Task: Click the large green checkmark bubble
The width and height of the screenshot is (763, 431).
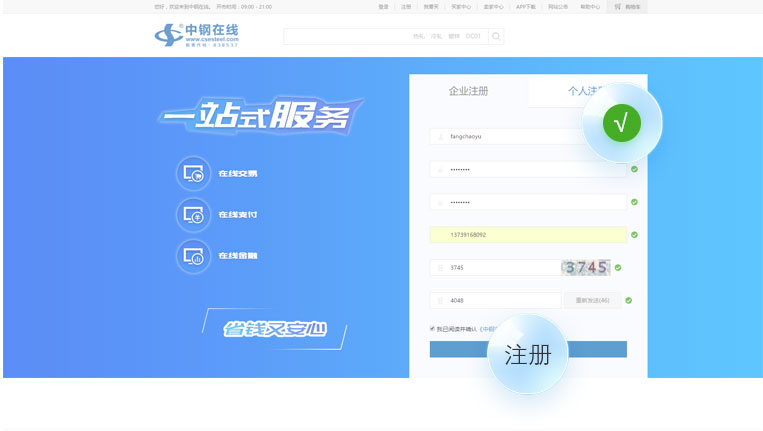Action: point(621,123)
